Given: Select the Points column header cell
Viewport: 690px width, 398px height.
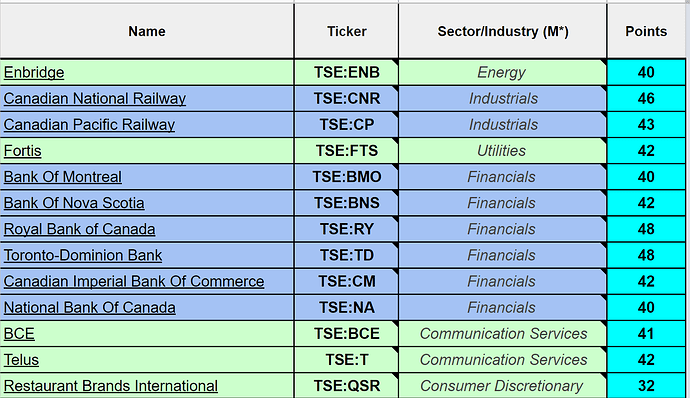Looking at the screenshot, I should tap(646, 31).
